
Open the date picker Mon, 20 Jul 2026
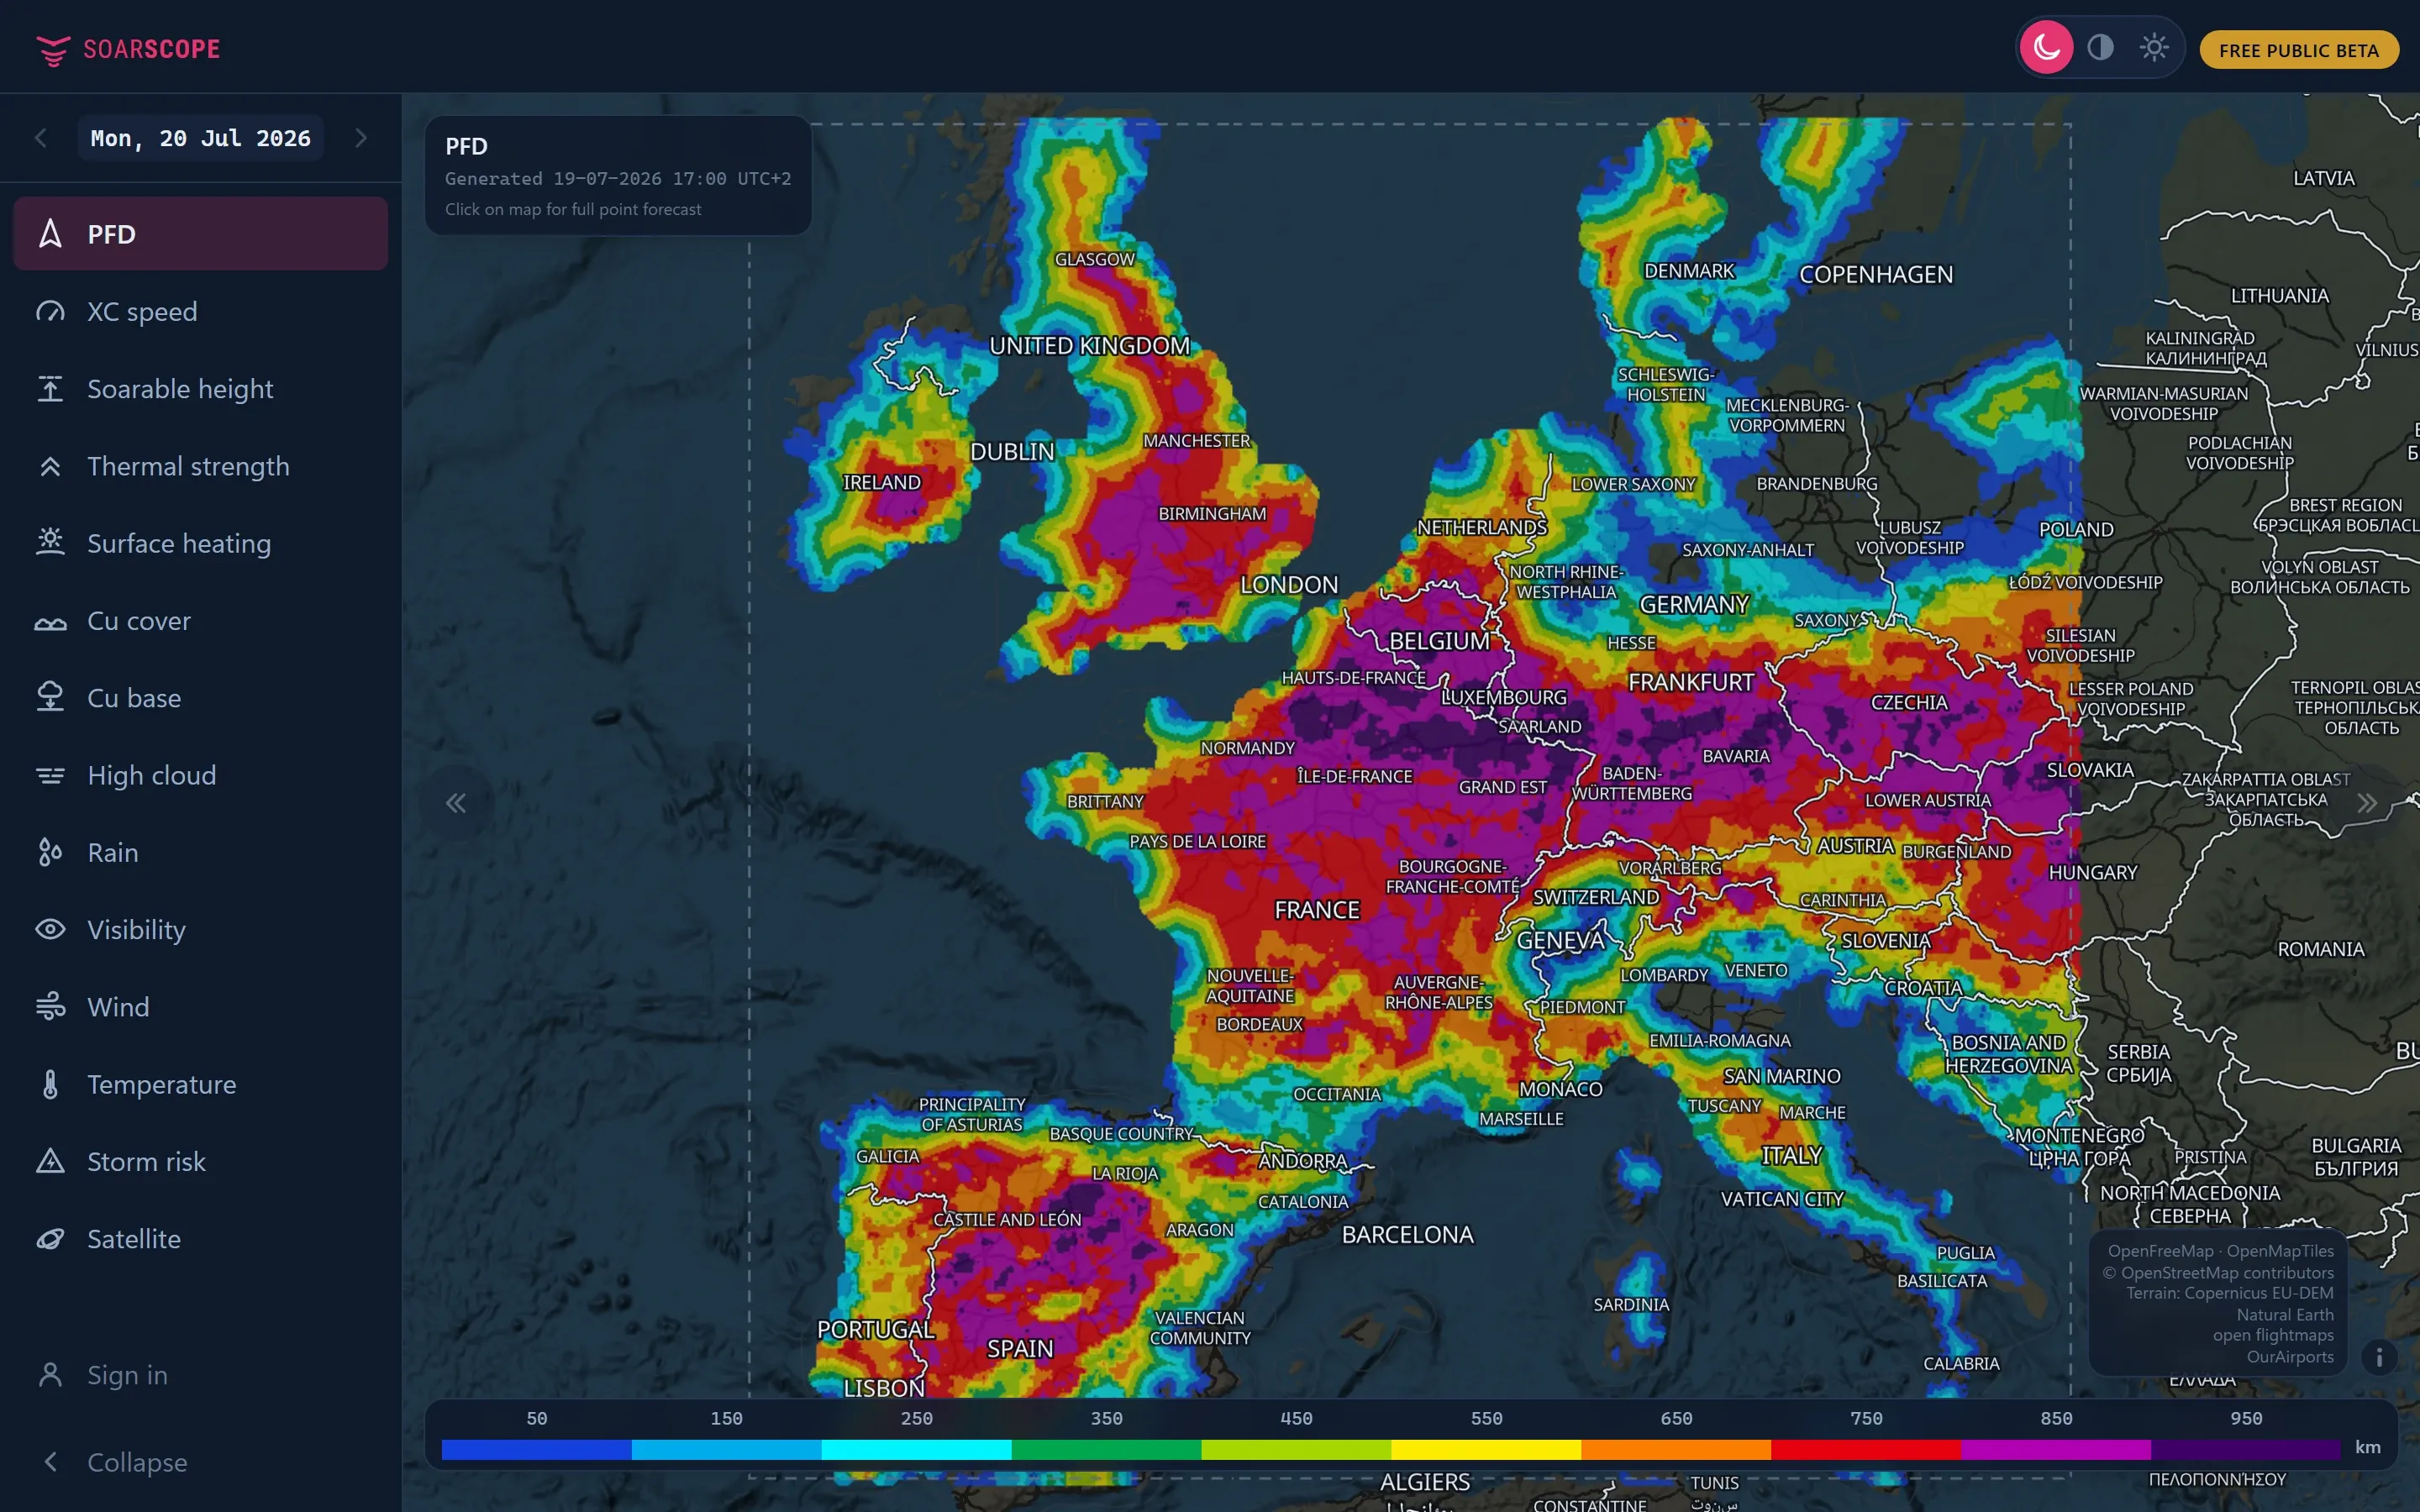pos(200,138)
